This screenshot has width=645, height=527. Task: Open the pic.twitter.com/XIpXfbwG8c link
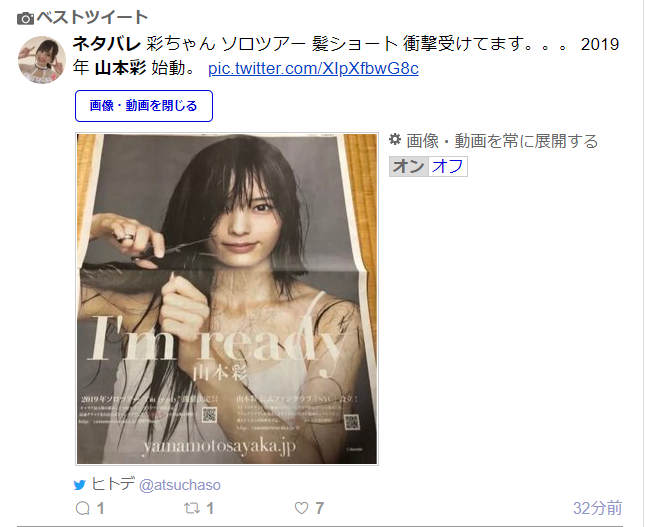point(313,68)
